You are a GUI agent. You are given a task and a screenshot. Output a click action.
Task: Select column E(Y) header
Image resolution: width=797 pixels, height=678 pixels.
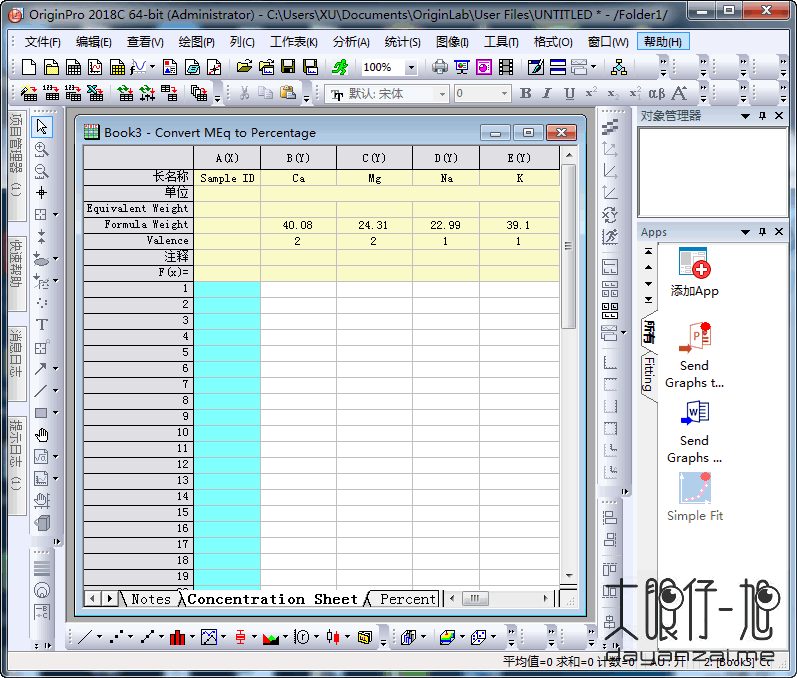[x=519, y=158]
